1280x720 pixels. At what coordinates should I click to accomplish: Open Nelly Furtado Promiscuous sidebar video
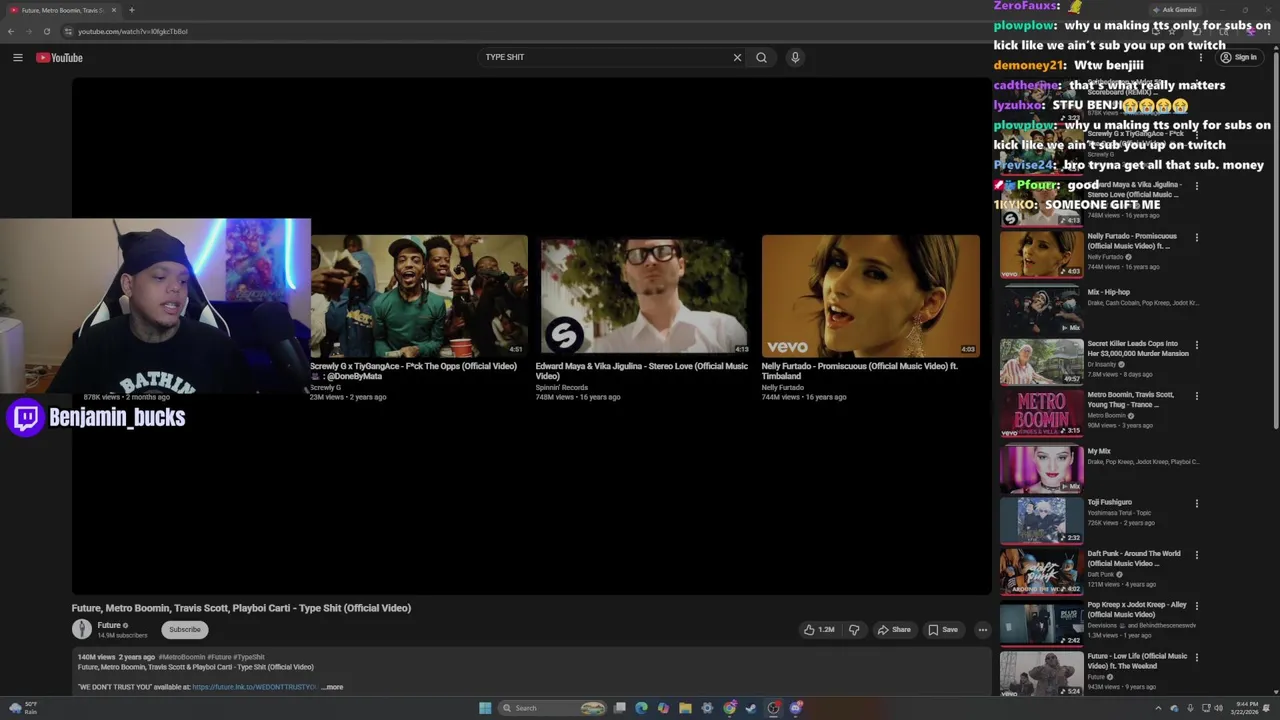1041,253
